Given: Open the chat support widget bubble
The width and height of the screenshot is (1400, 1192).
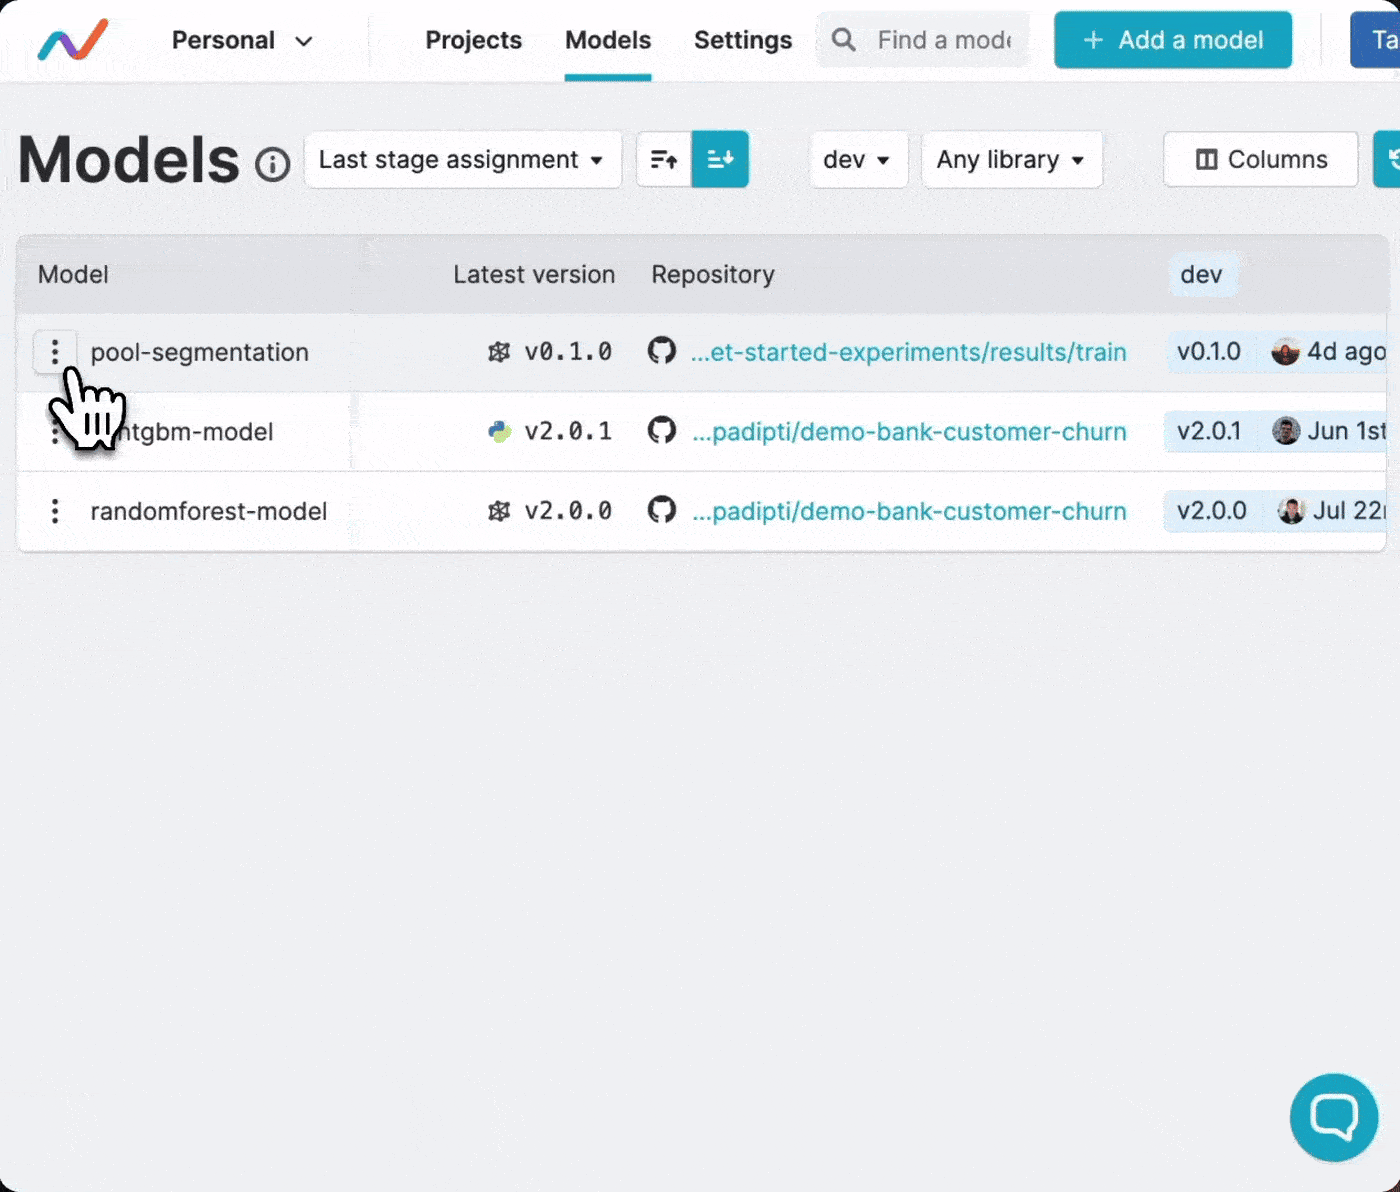Looking at the screenshot, I should click(1334, 1117).
